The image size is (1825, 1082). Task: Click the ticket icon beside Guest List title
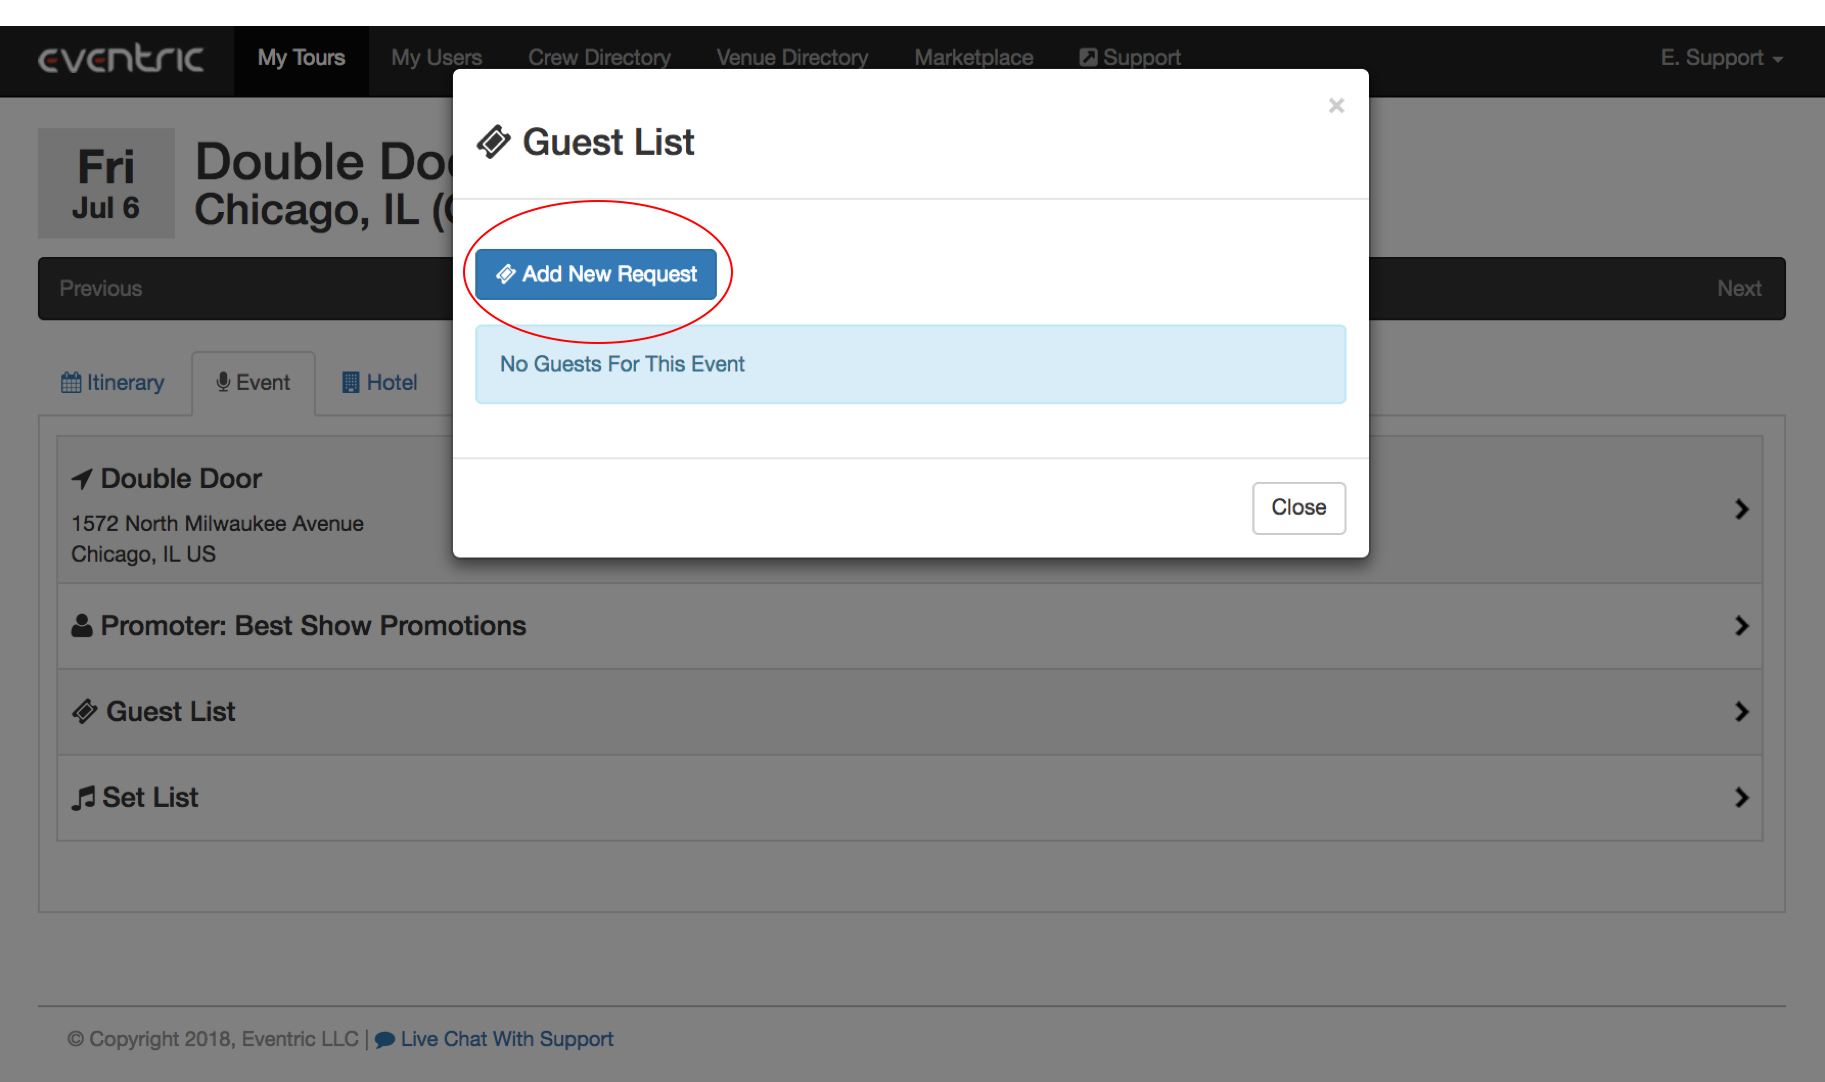493,142
